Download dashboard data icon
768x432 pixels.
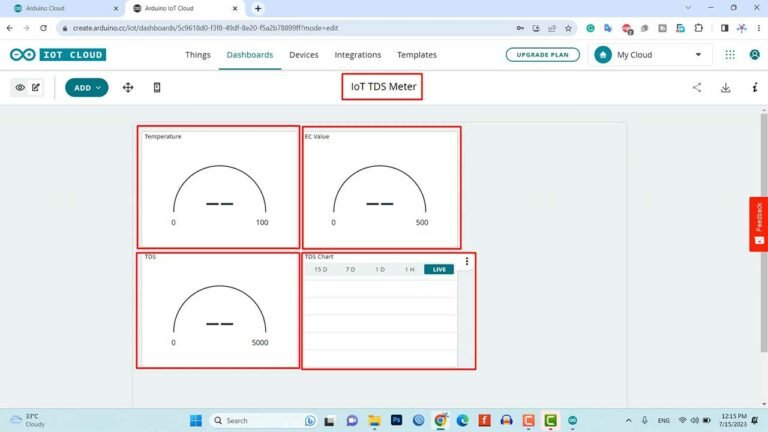(726, 88)
